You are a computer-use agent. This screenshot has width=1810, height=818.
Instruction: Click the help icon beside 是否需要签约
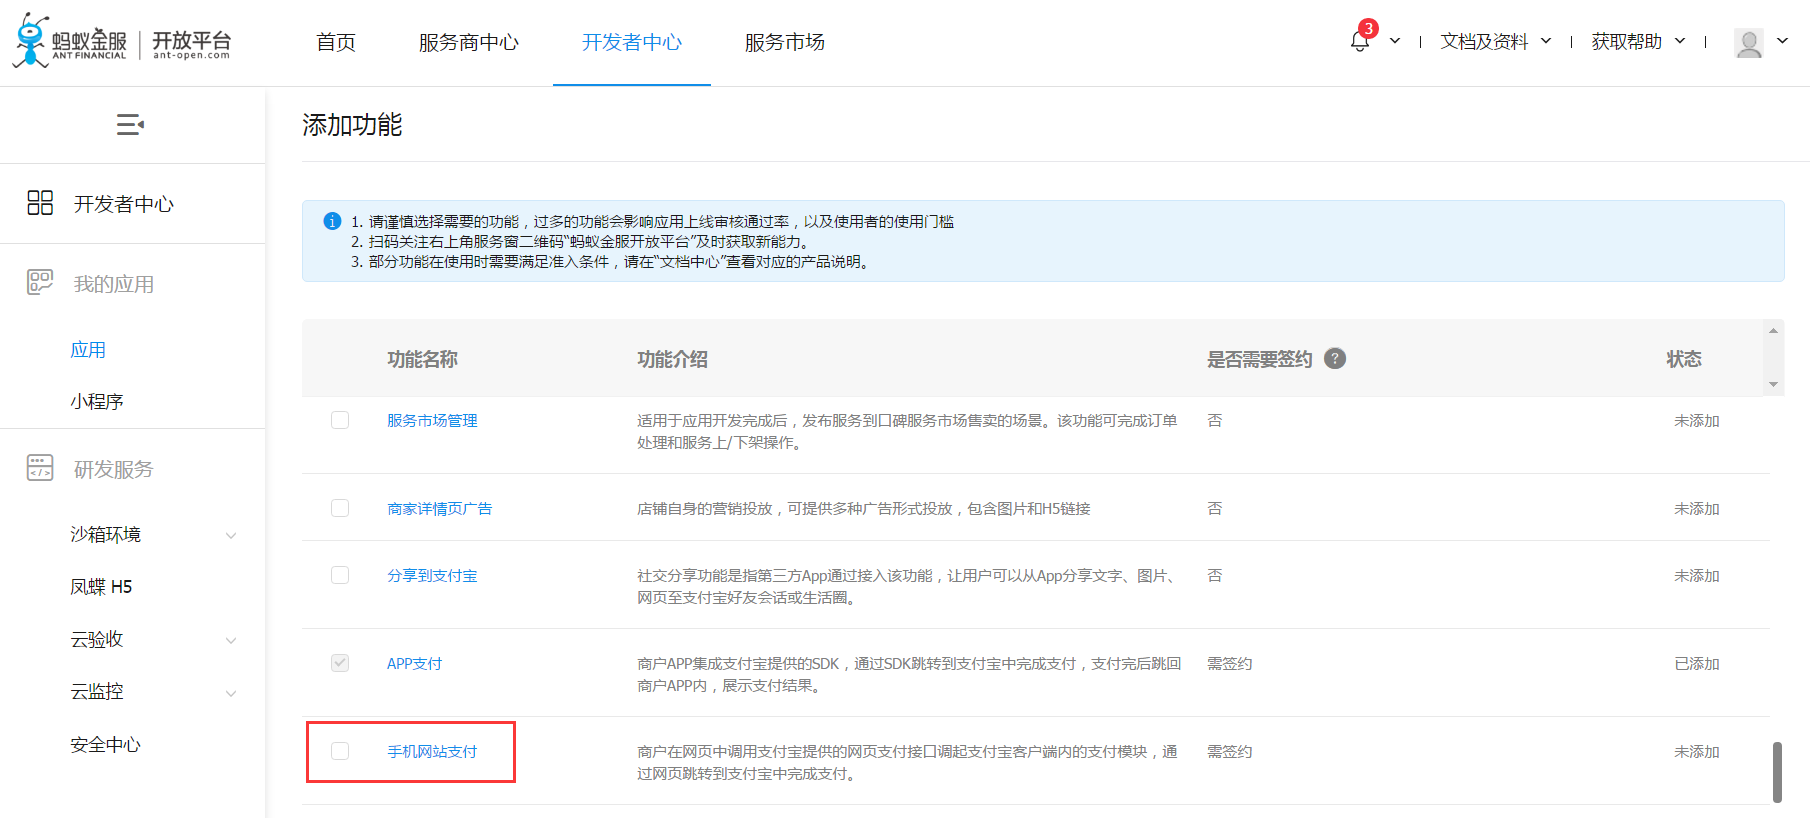click(1335, 358)
